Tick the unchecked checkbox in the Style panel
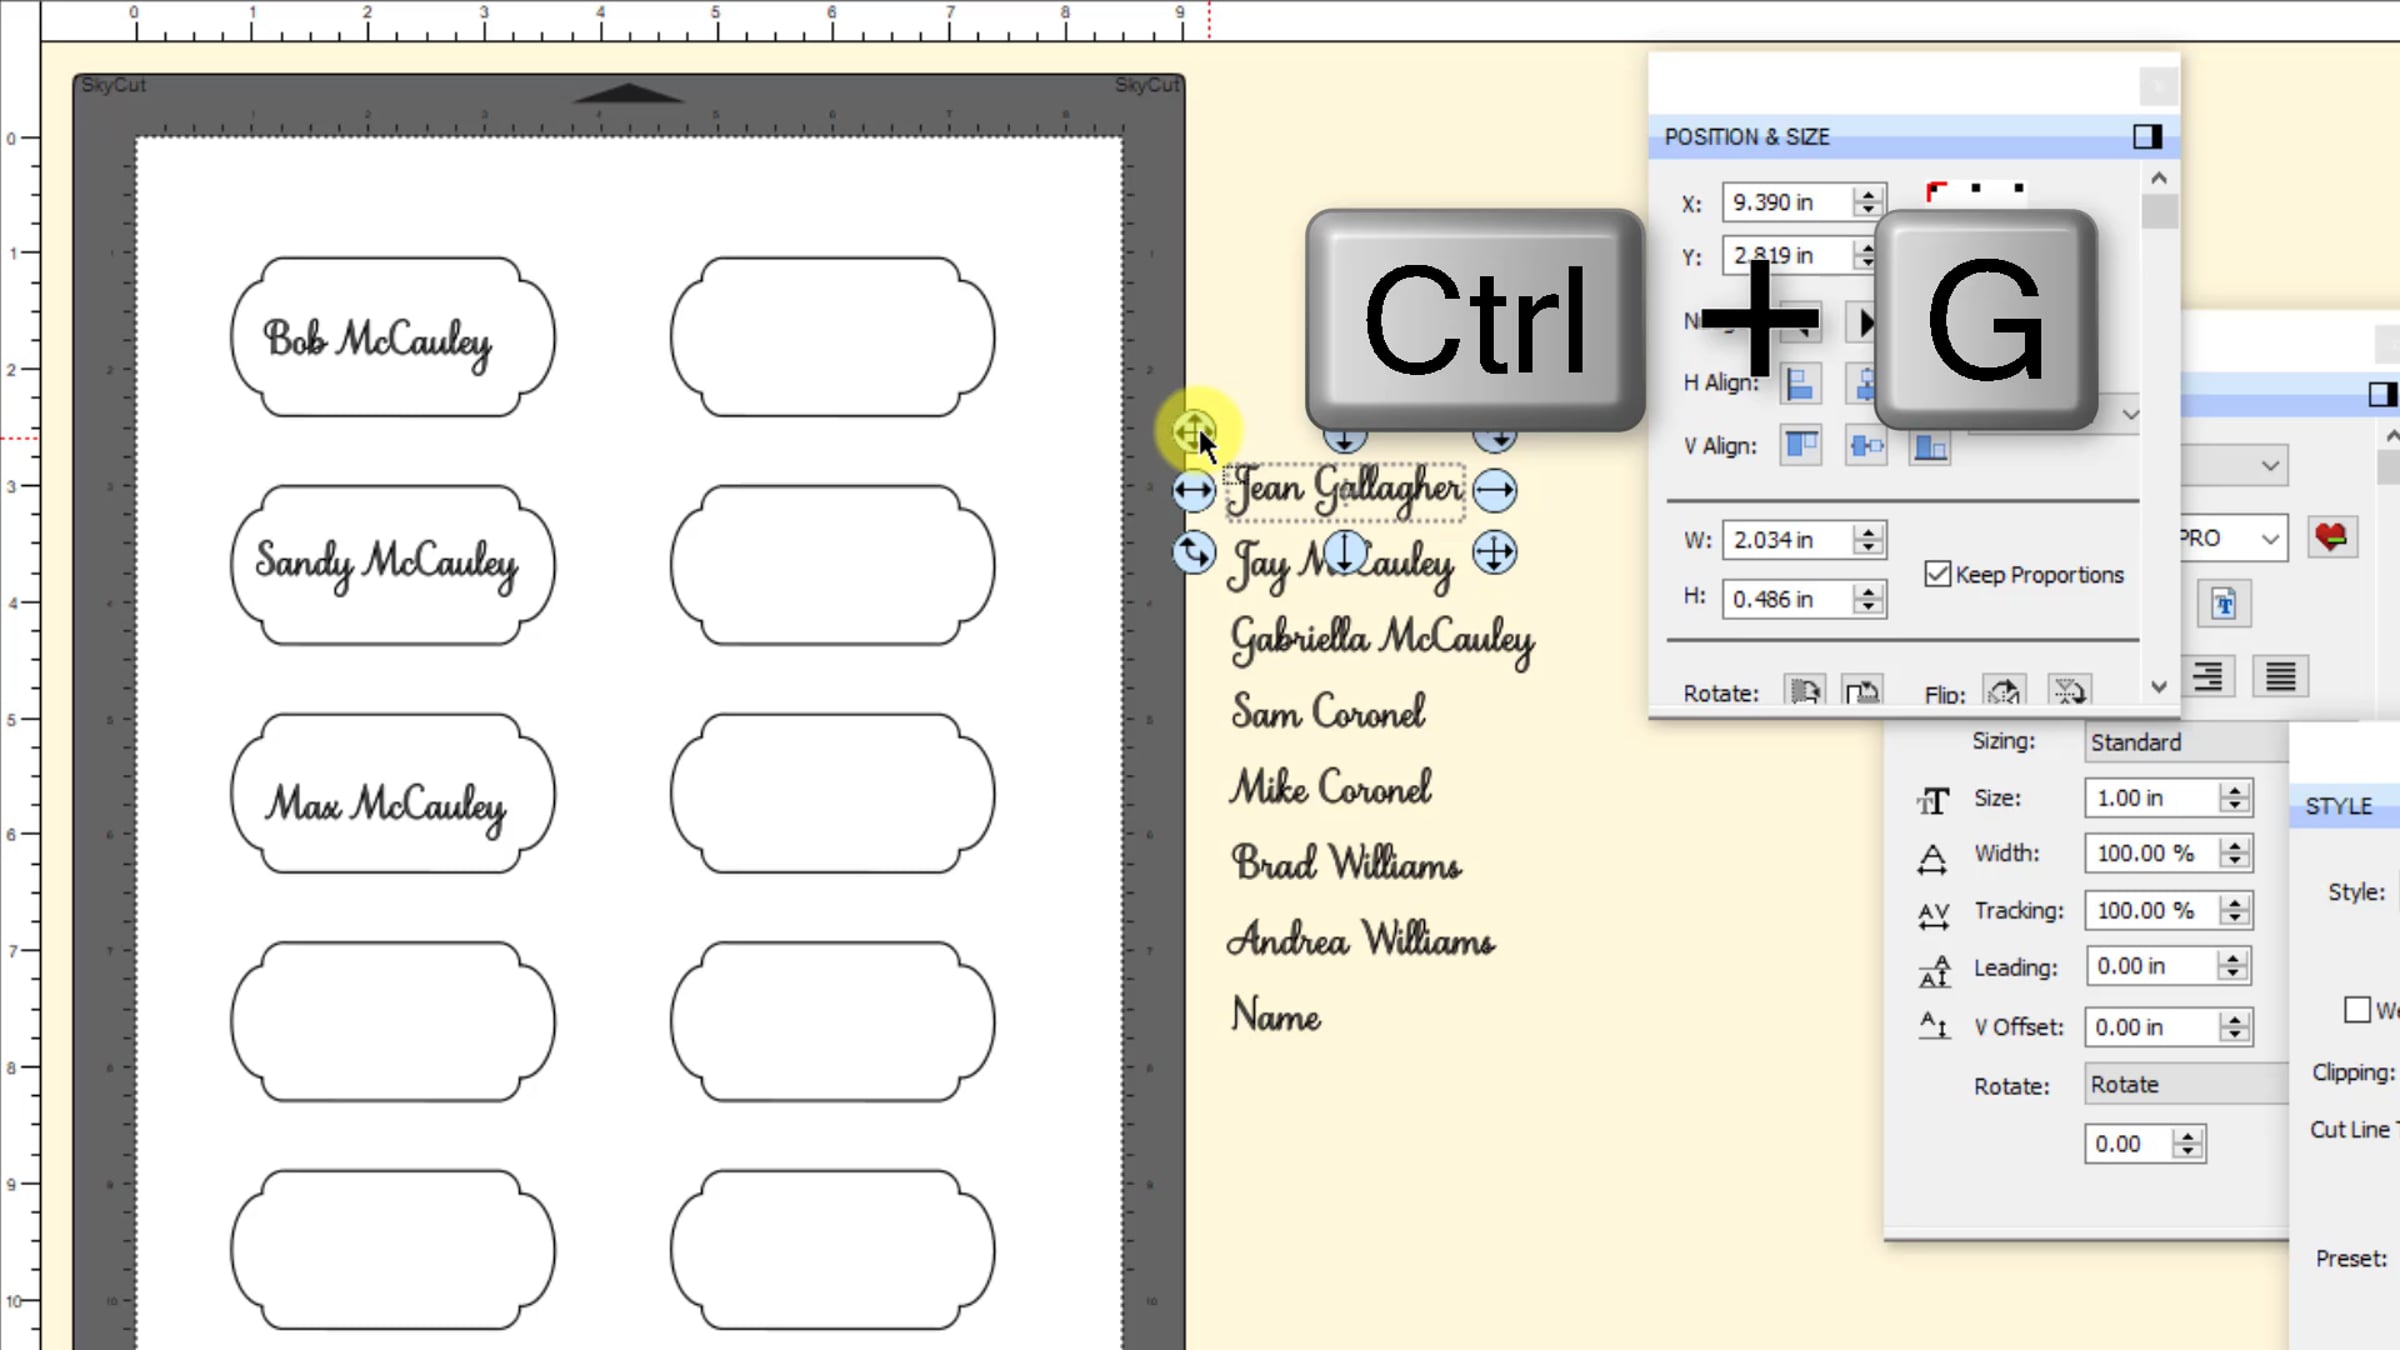 pyautogui.click(x=2357, y=1009)
